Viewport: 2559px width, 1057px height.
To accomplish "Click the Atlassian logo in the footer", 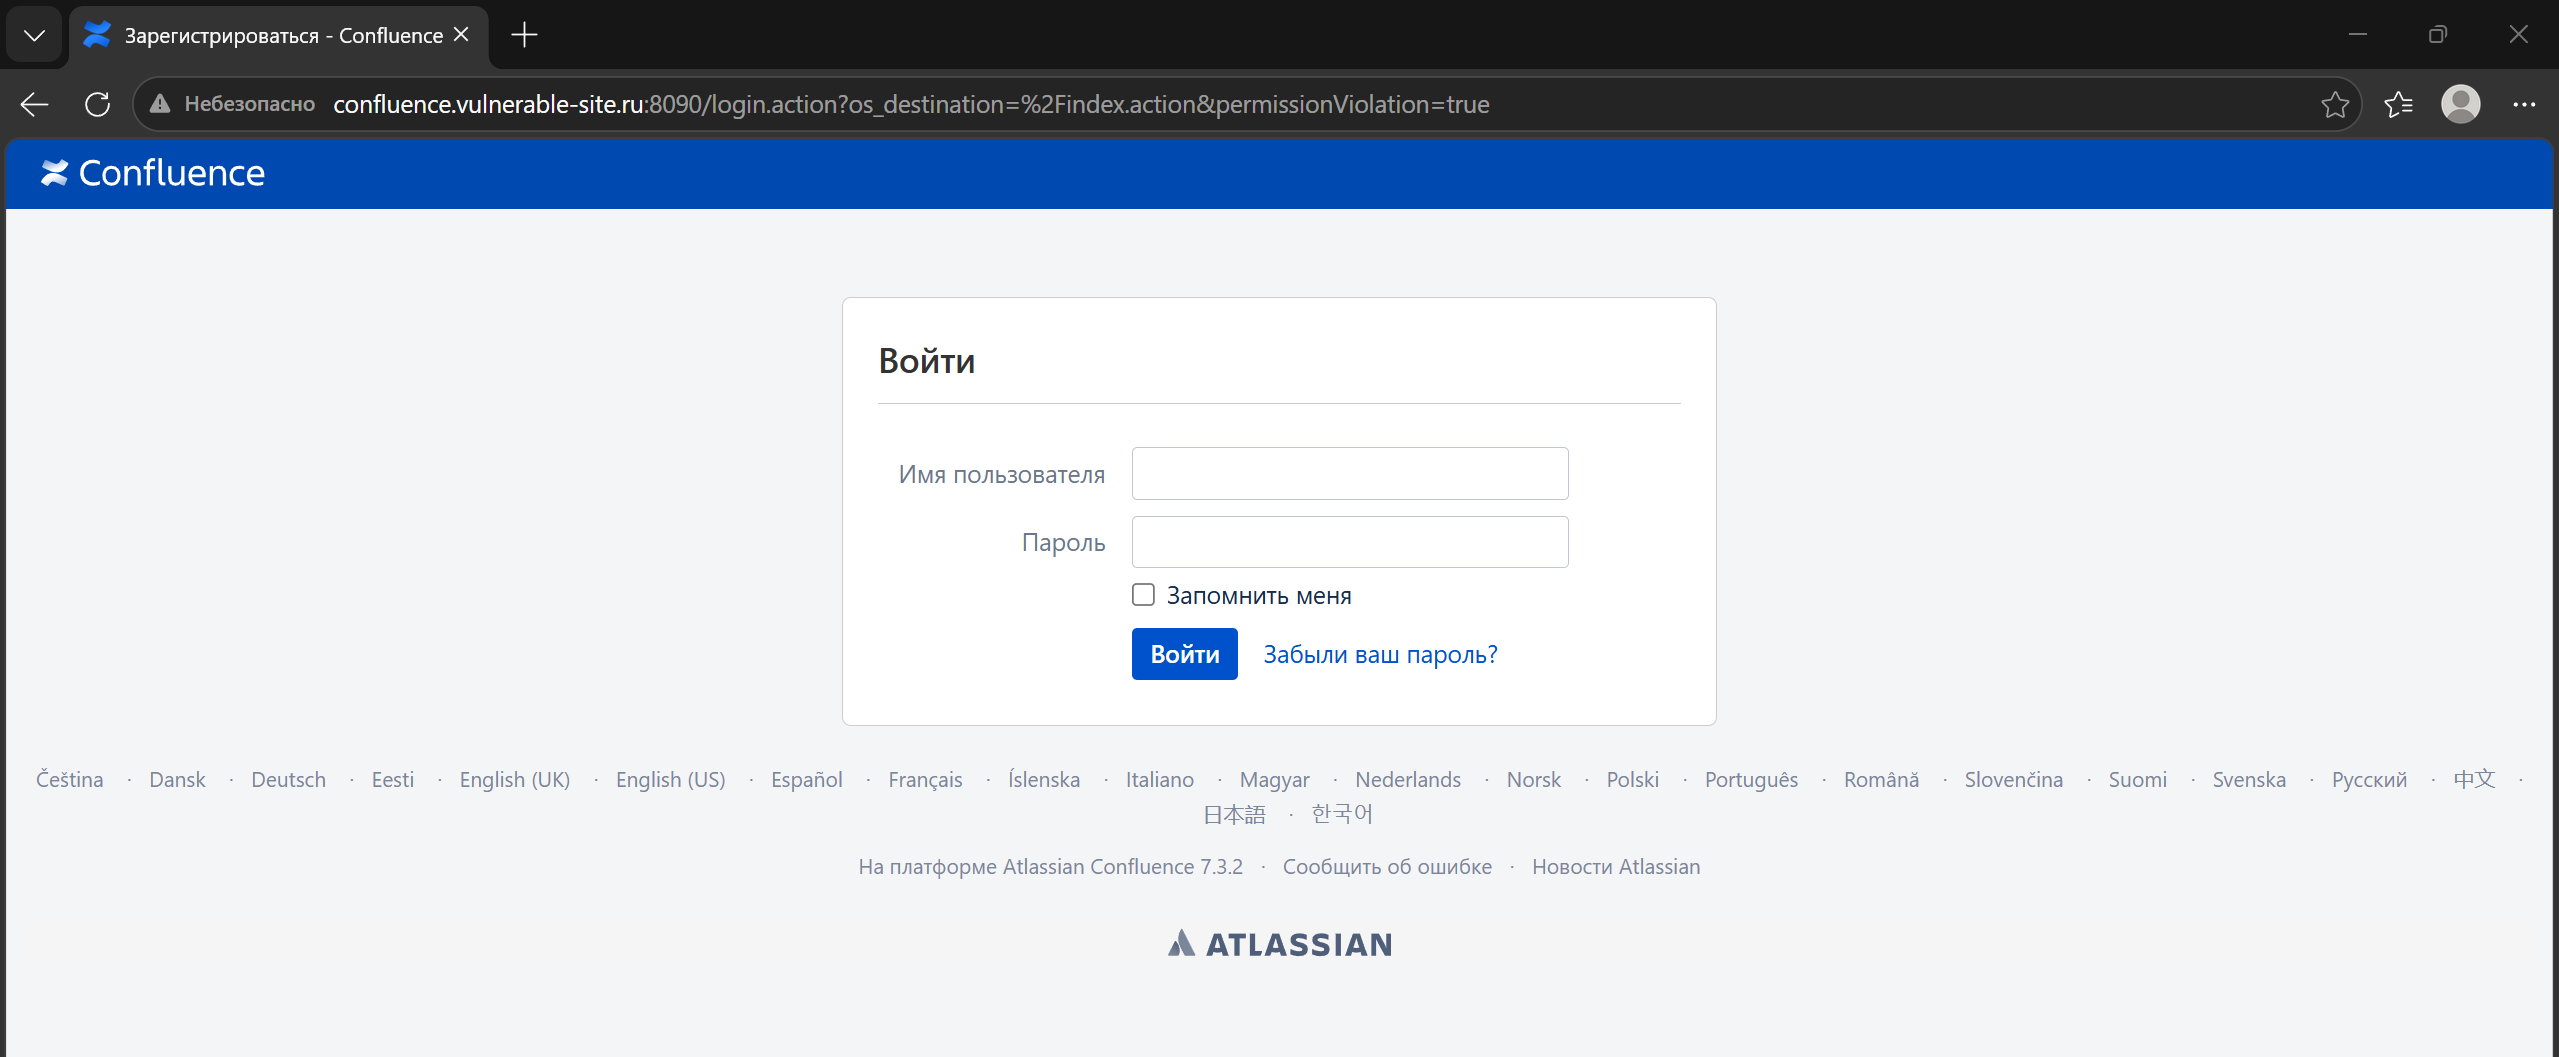I will 1280,944.
